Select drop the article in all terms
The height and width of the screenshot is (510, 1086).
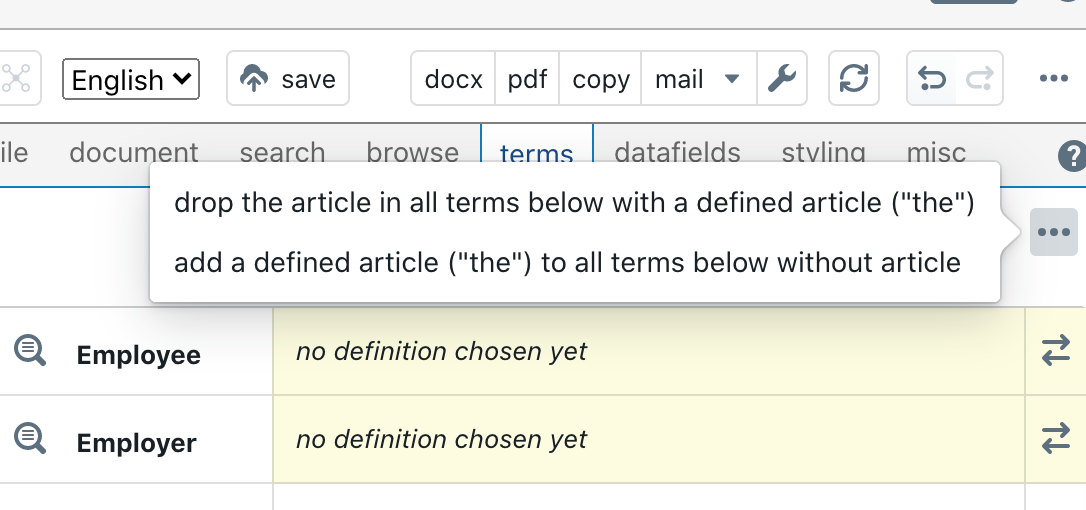pos(574,202)
